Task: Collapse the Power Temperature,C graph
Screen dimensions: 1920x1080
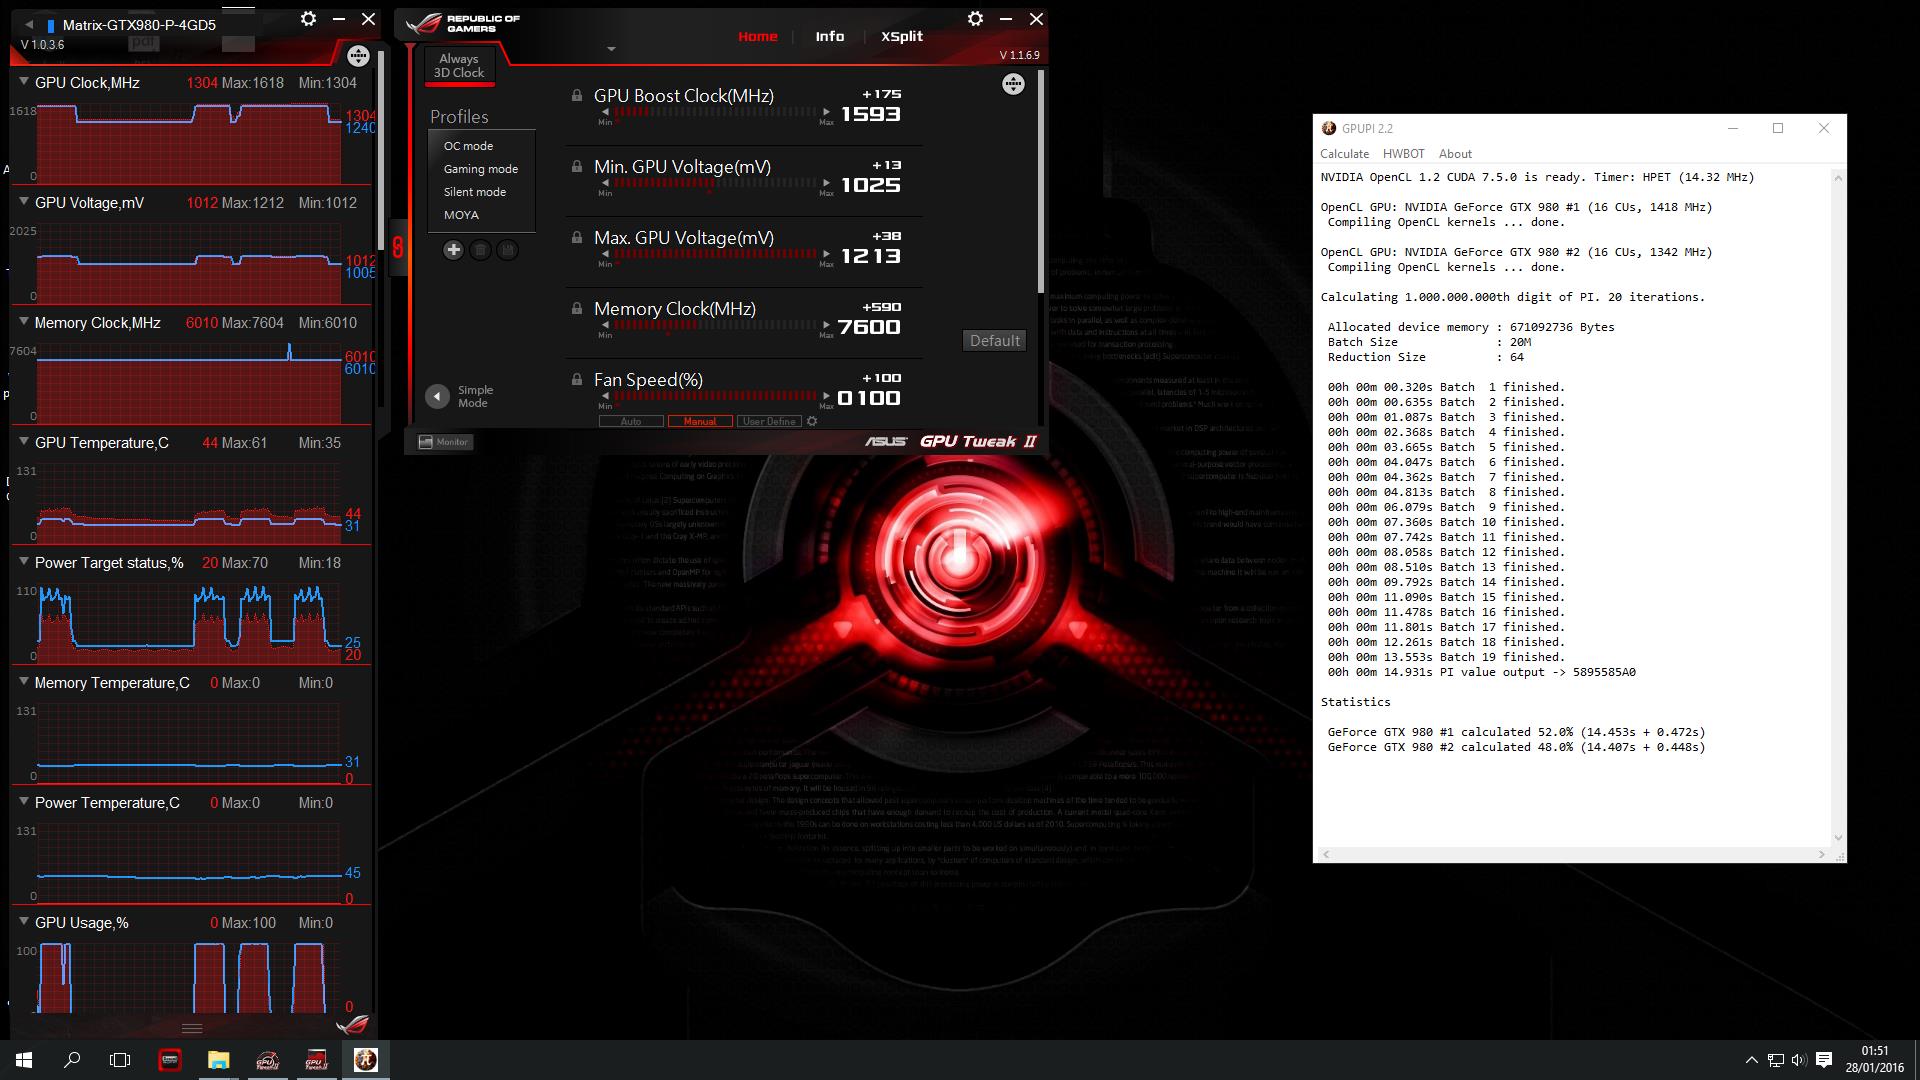Action: [23, 803]
